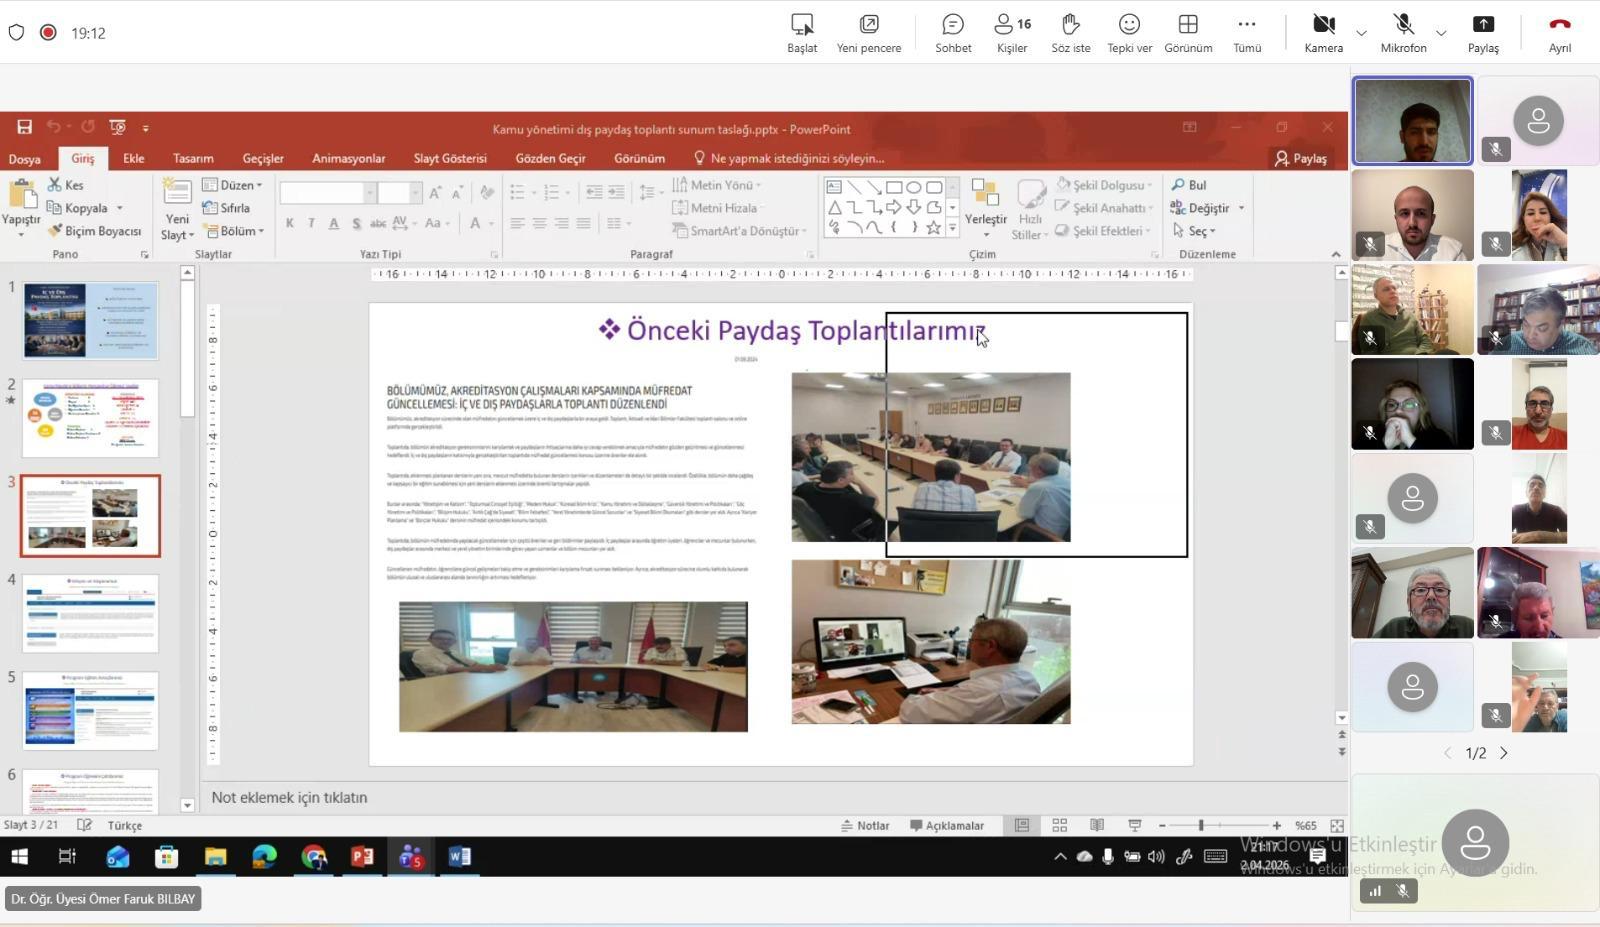Open the Yeni pencere pop-out

pos(868,33)
